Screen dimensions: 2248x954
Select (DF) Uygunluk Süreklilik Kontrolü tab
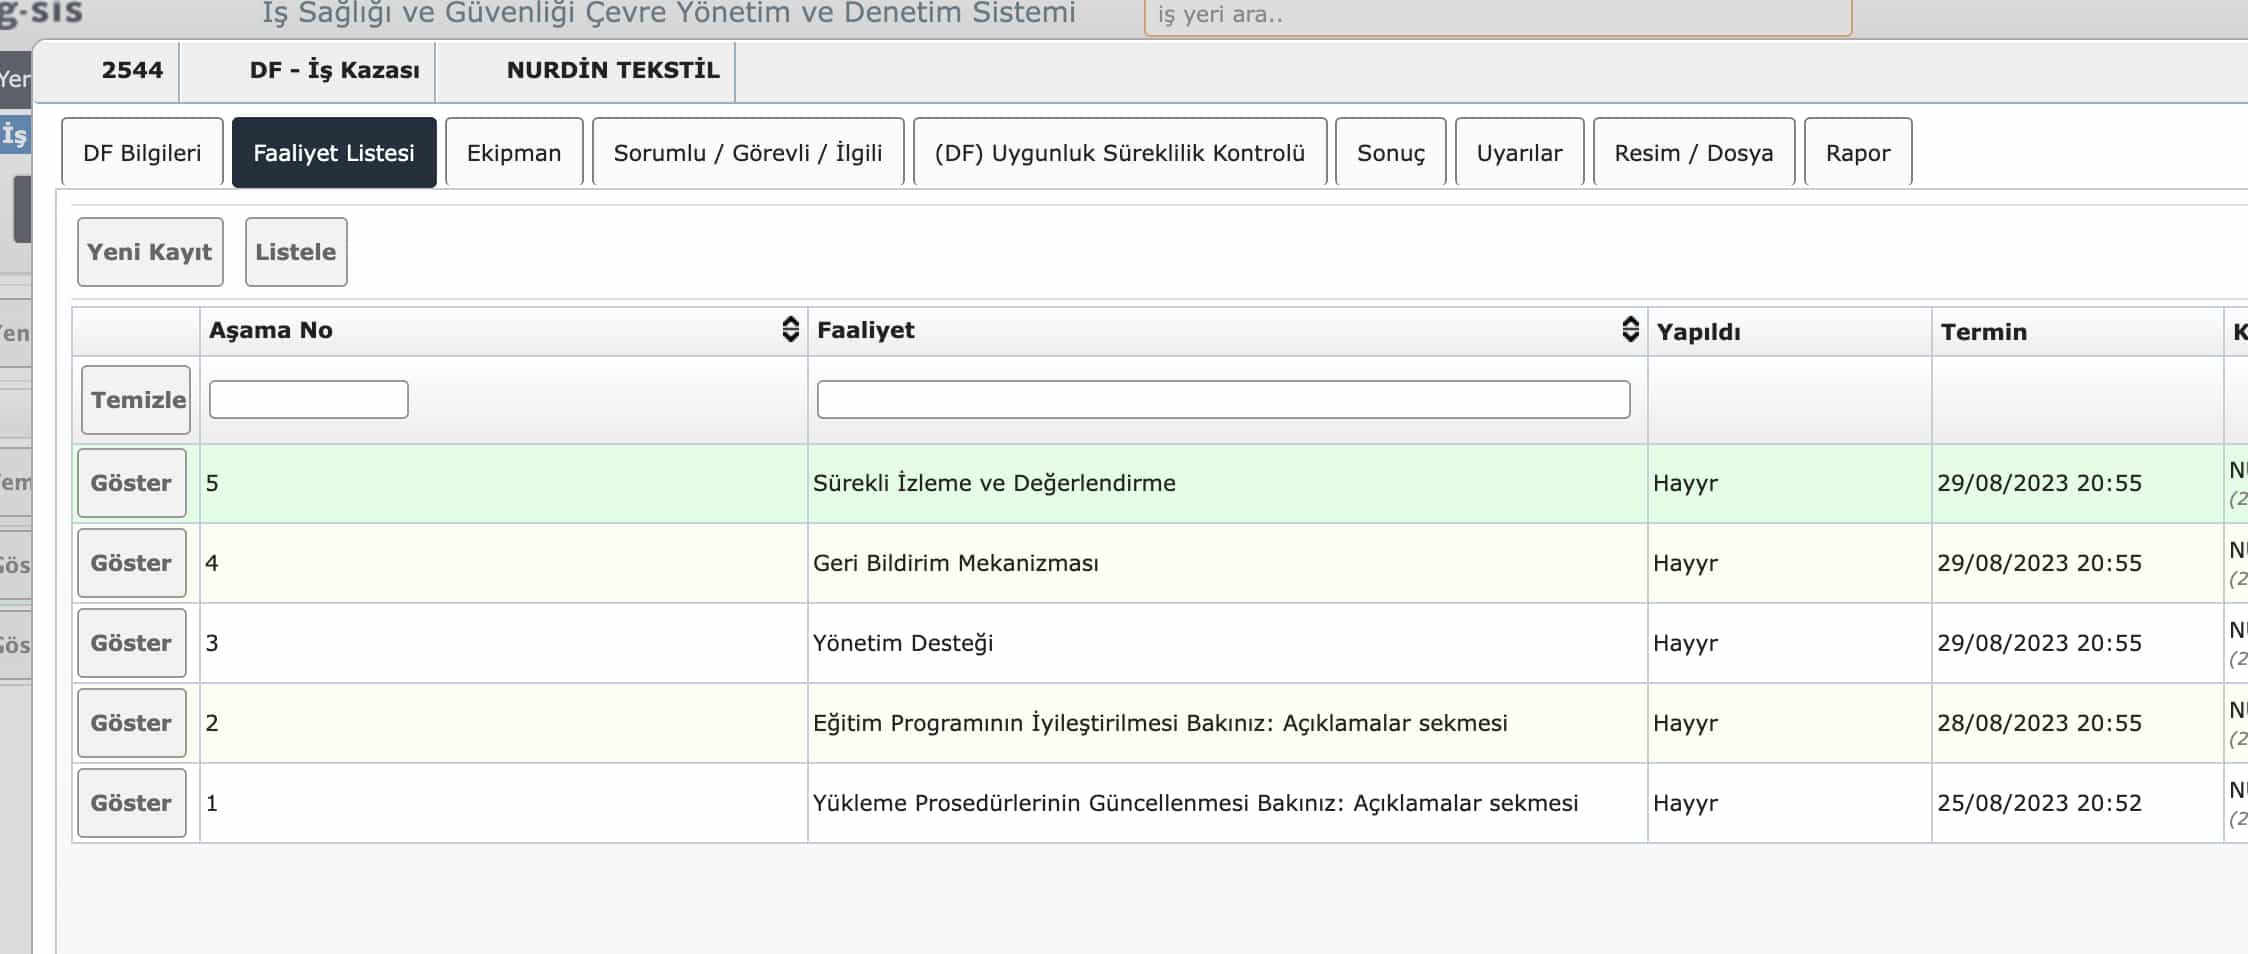click(1119, 153)
